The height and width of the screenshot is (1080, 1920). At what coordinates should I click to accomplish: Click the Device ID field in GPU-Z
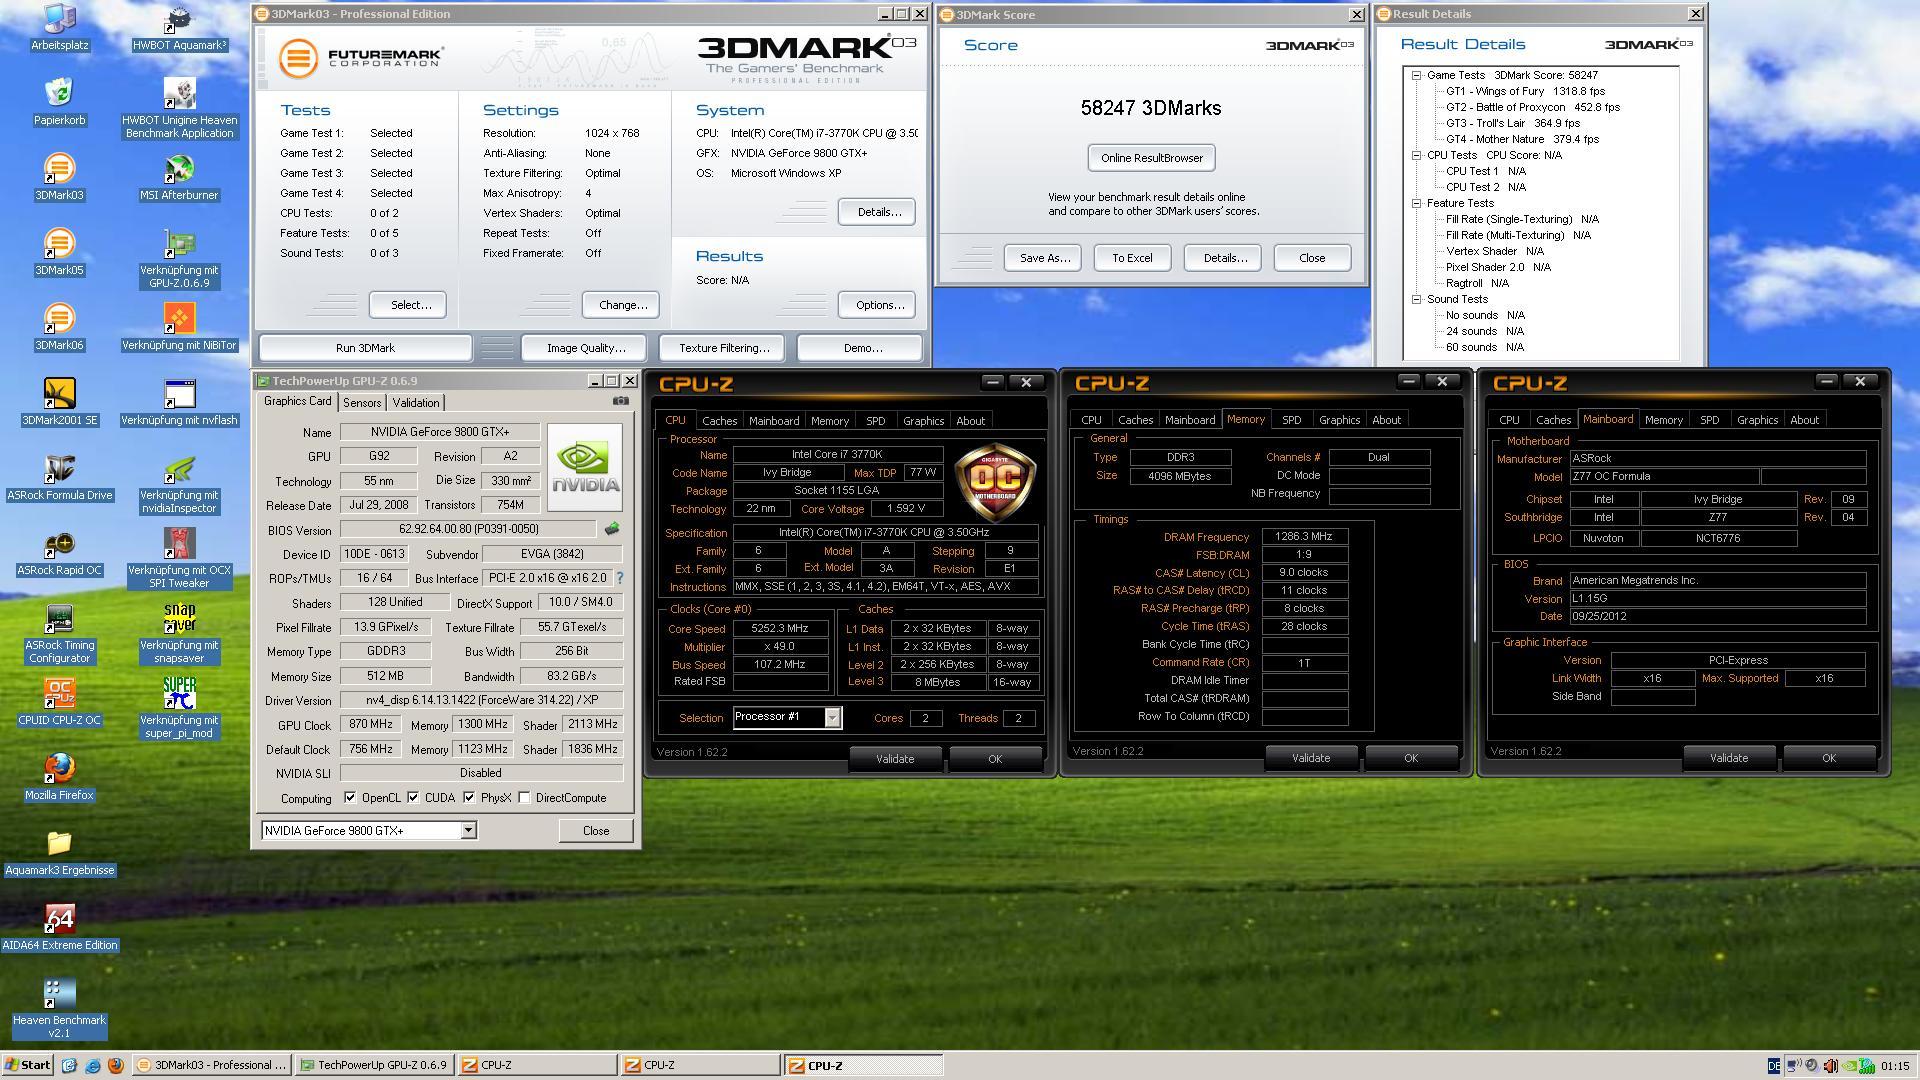click(x=374, y=554)
